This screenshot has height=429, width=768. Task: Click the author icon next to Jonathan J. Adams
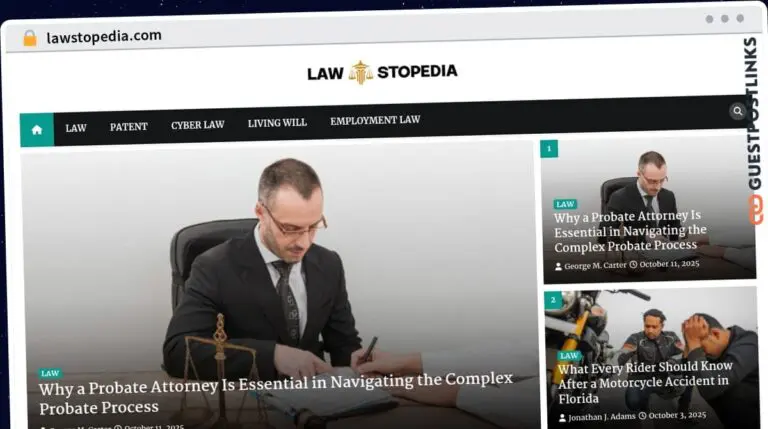[562, 418]
